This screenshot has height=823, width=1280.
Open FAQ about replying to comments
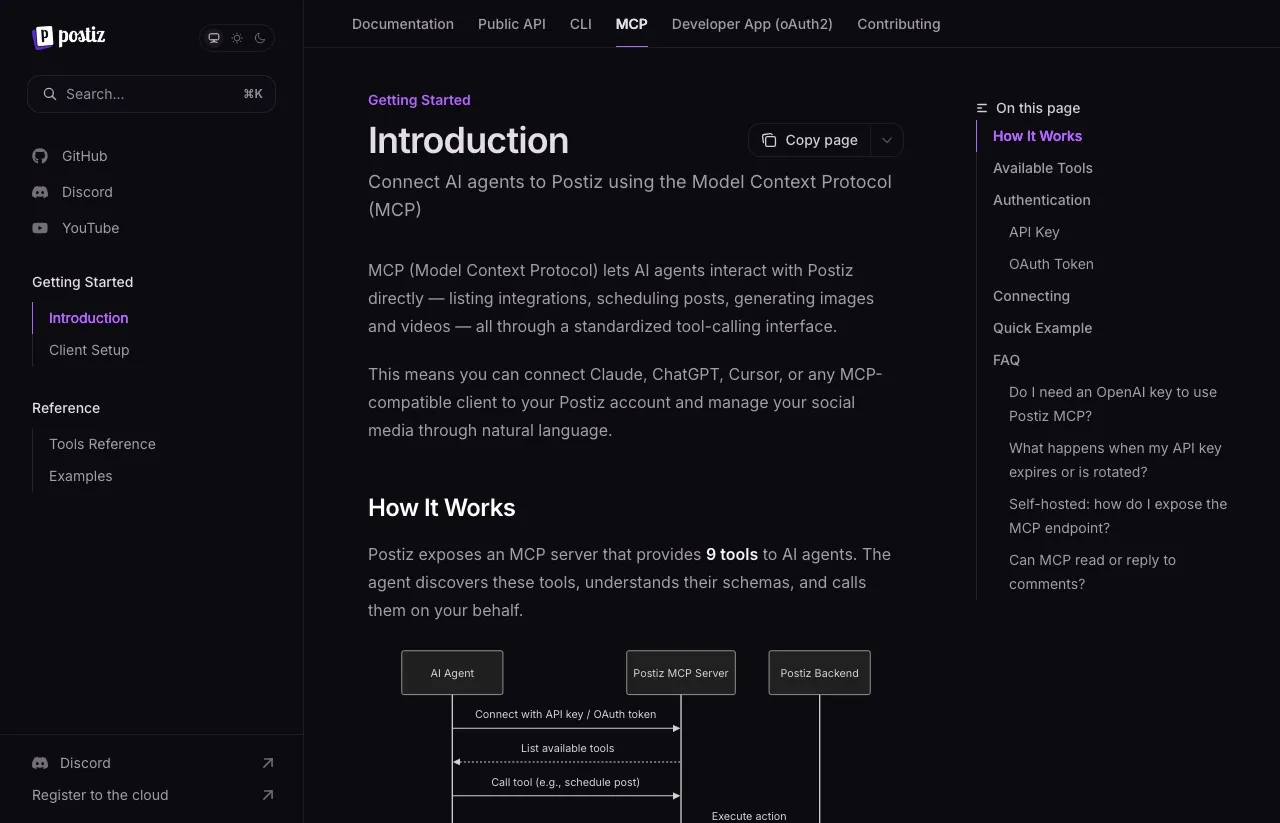tap(1092, 572)
